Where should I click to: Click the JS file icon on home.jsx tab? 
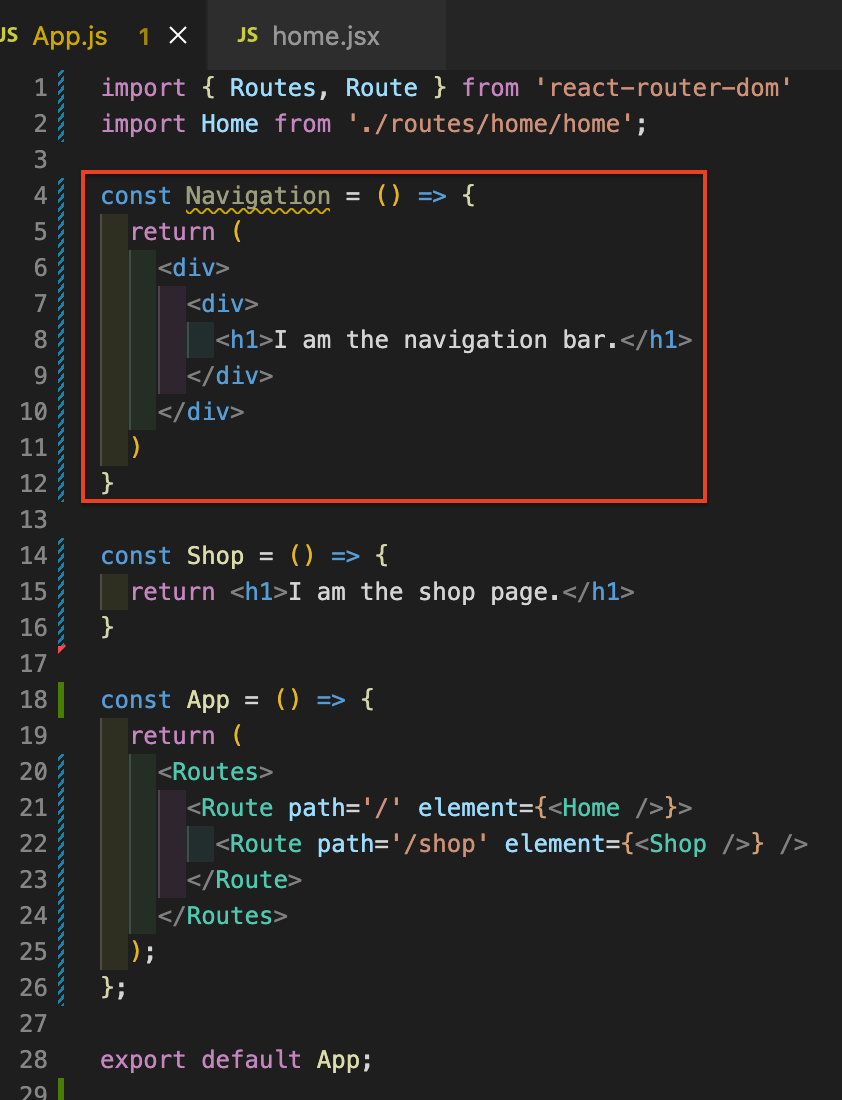click(x=248, y=35)
